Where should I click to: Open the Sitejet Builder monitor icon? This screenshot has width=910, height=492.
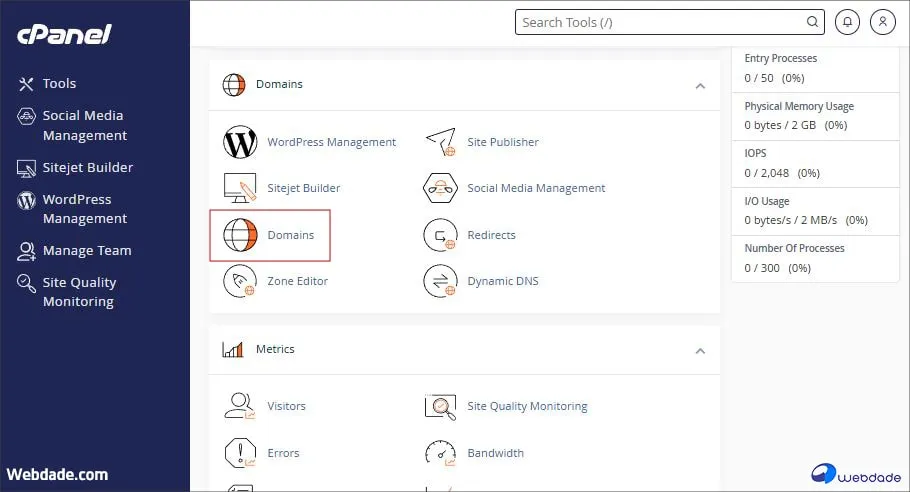pyautogui.click(x=240, y=189)
